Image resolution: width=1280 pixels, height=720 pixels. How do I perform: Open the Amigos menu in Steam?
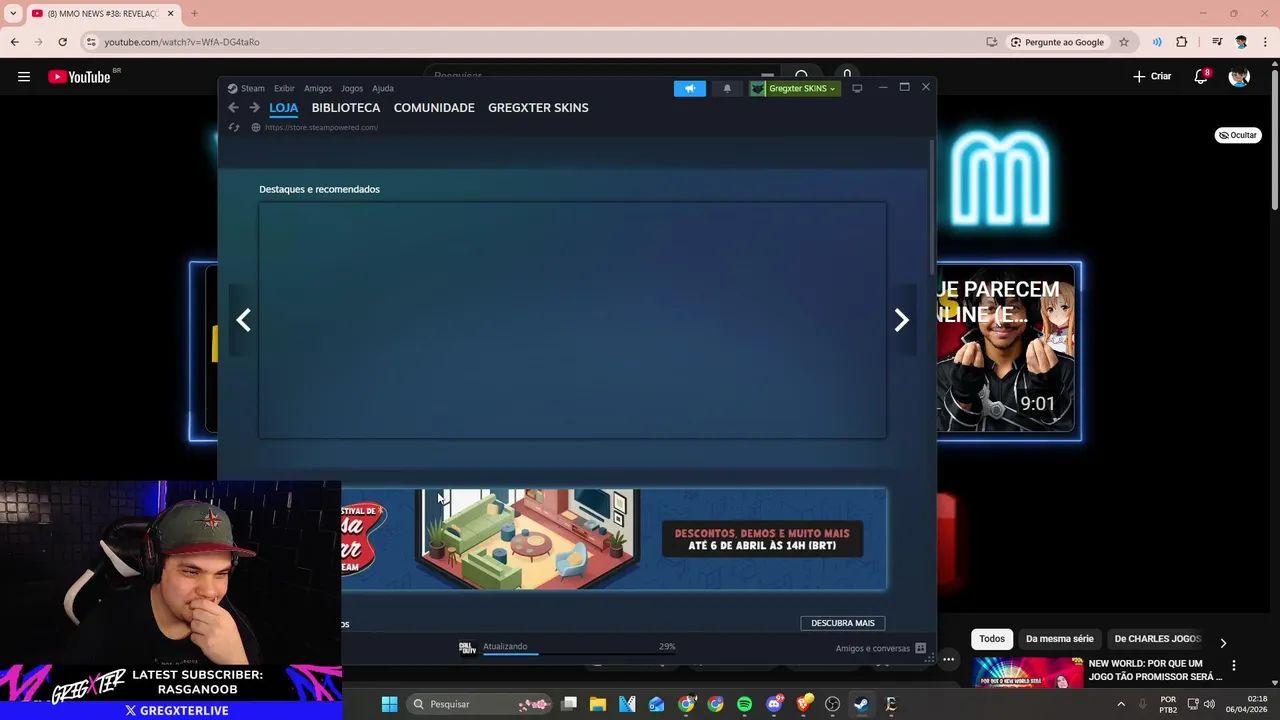pyautogui.click(x=318, y=88)
